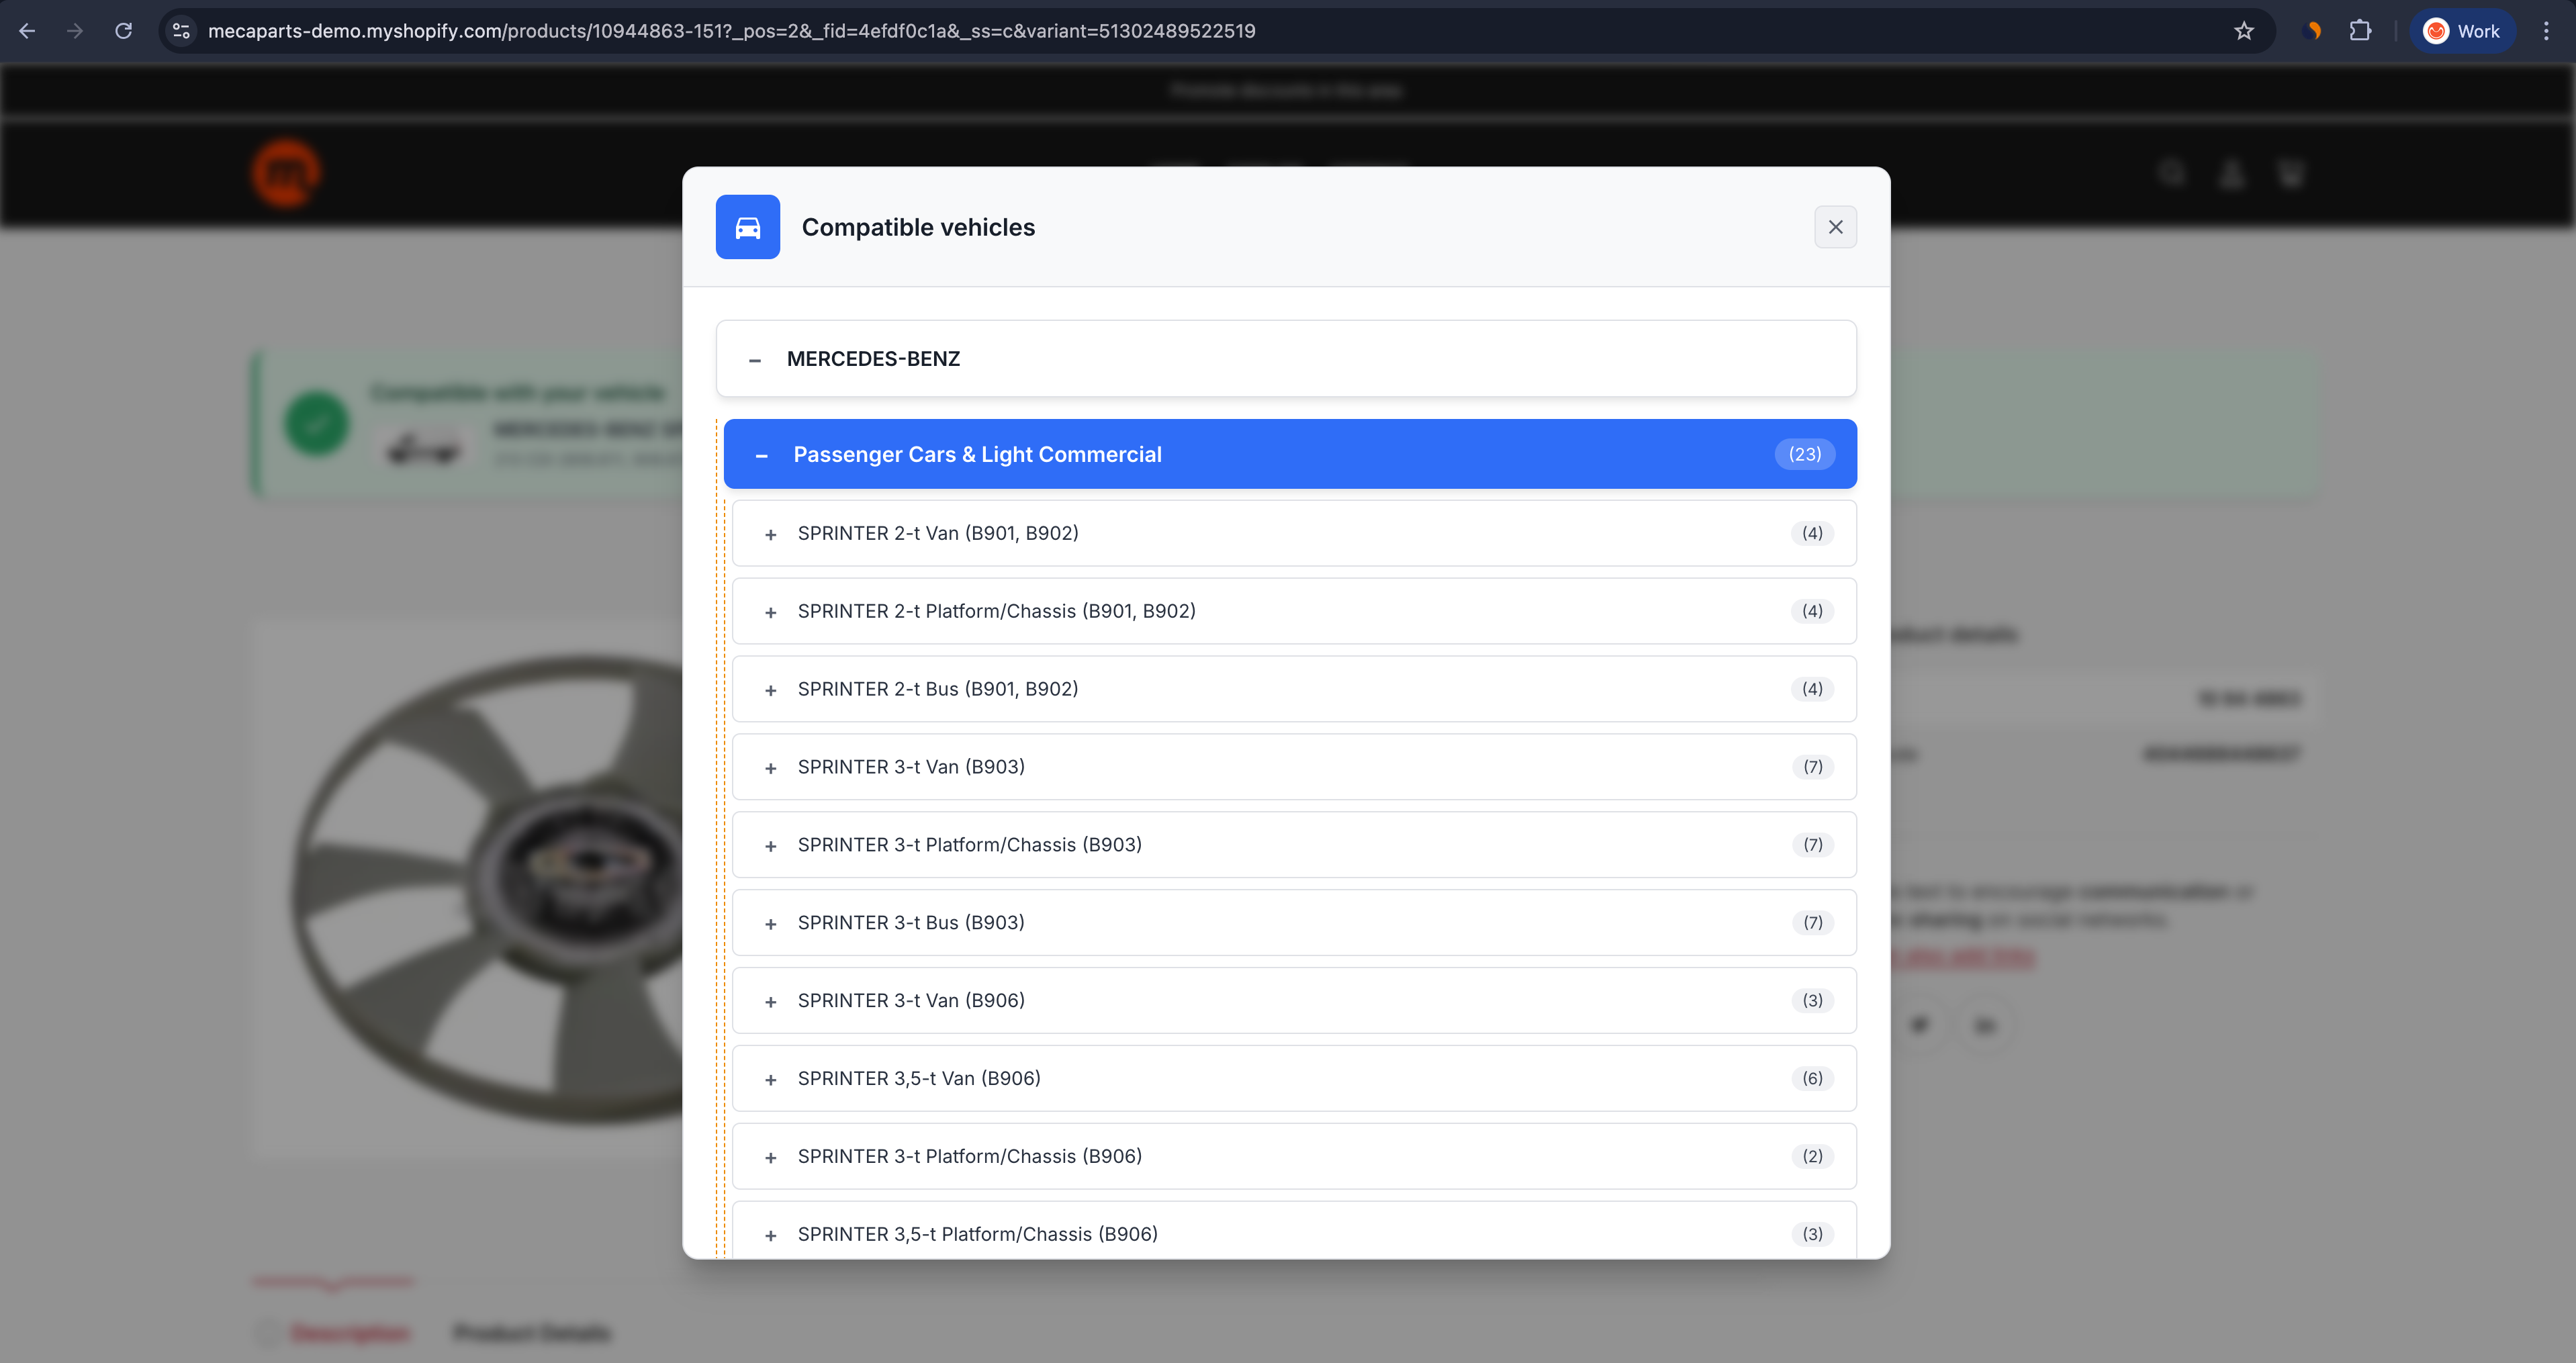The width and height of the screenshot is (2576, 1363).
Task: Go back to the previous page
Action: coord(27,31)
